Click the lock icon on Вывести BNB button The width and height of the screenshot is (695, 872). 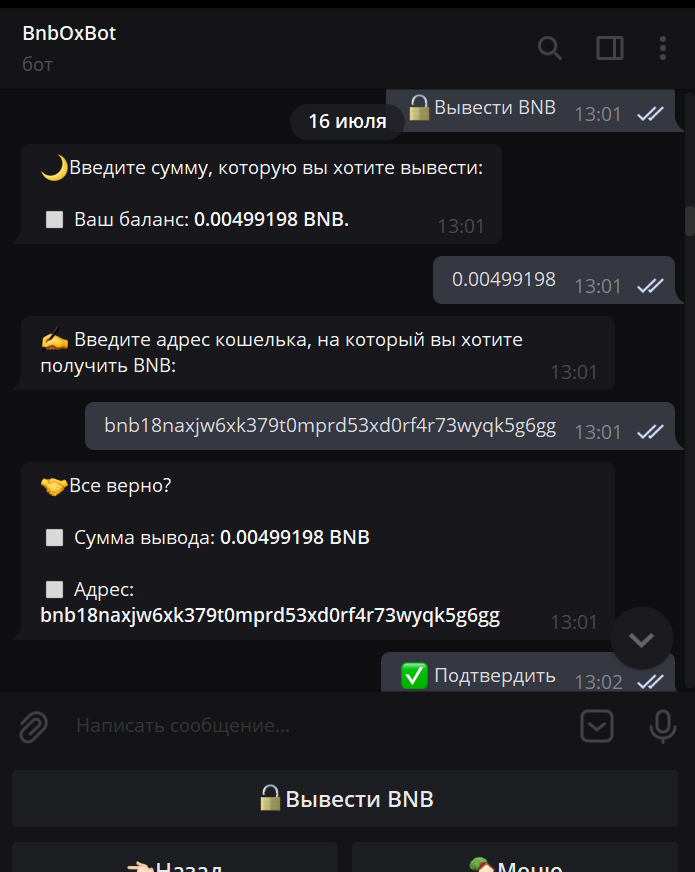coord(270,797)
